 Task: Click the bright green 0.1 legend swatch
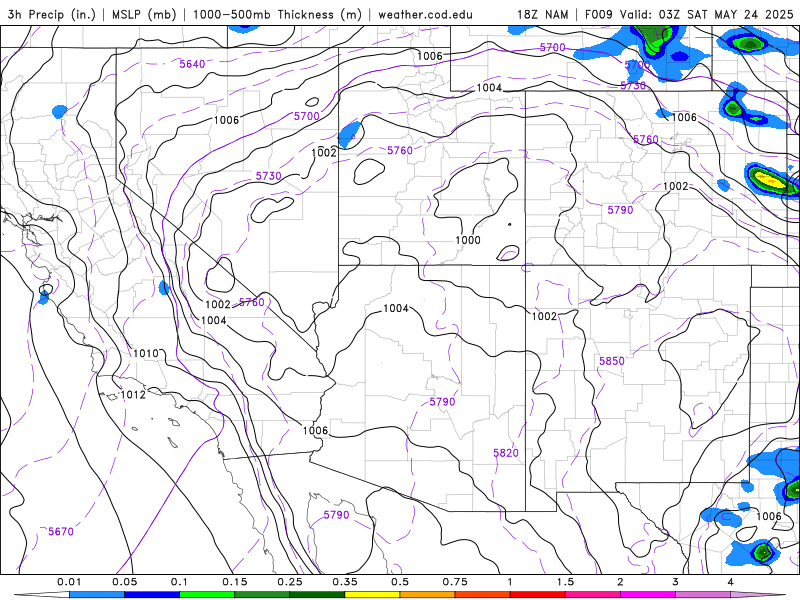click(x=207, y=595)
